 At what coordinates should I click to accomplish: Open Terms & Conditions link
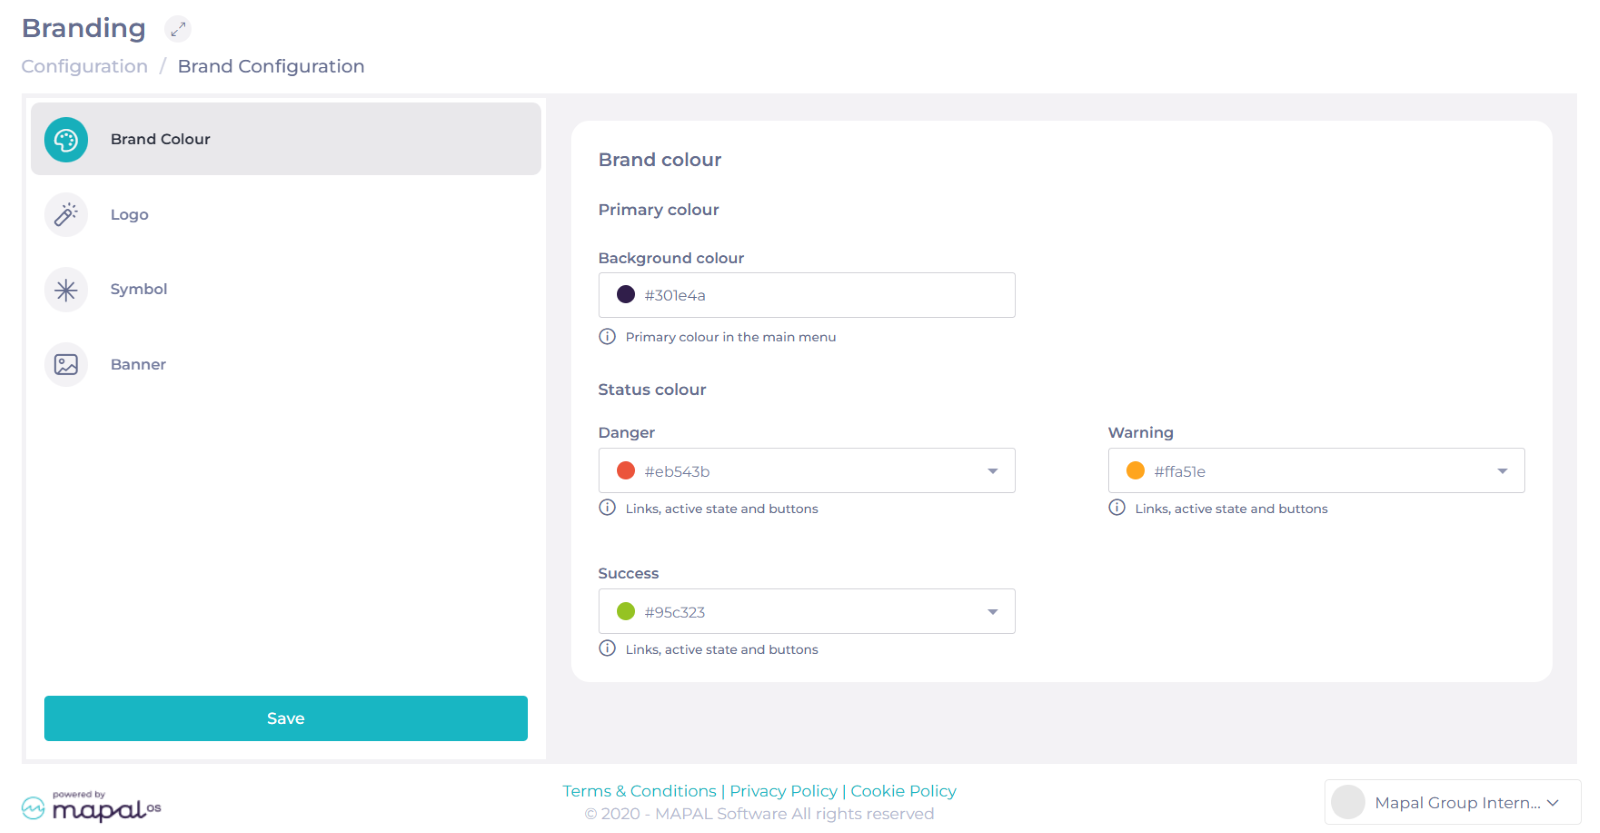coord(639,791)
